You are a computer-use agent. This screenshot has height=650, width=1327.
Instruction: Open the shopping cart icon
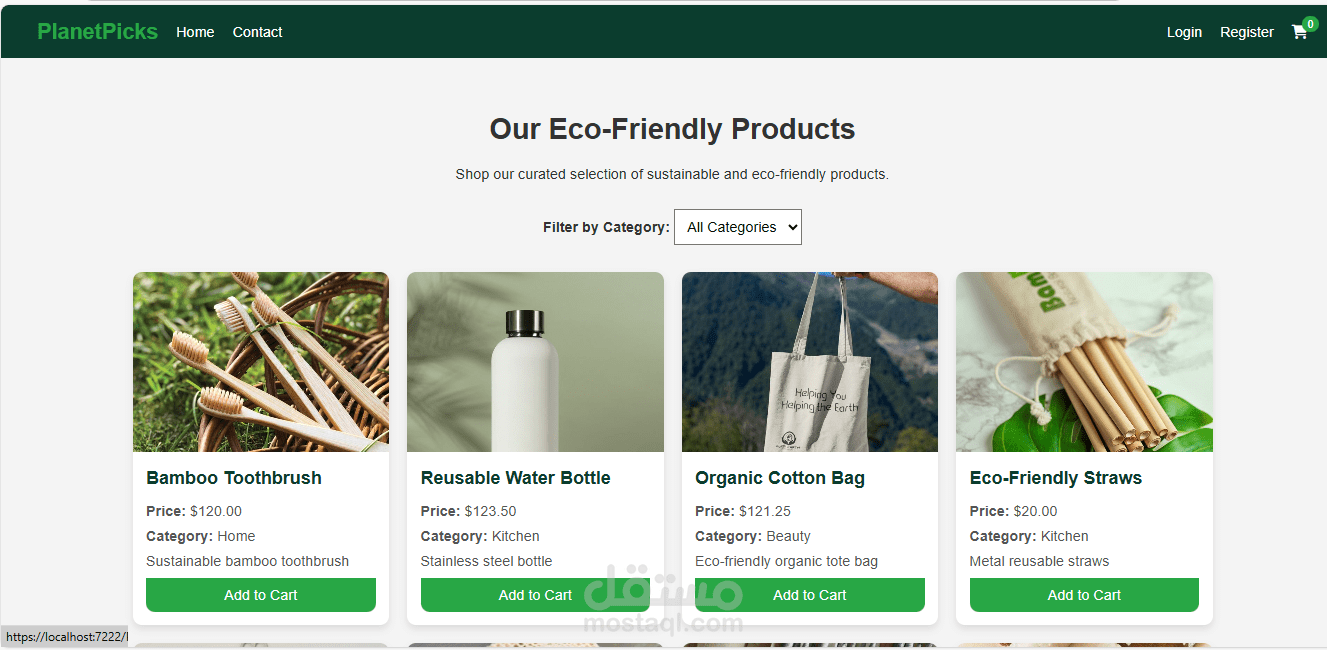(x=1299, y=32)
